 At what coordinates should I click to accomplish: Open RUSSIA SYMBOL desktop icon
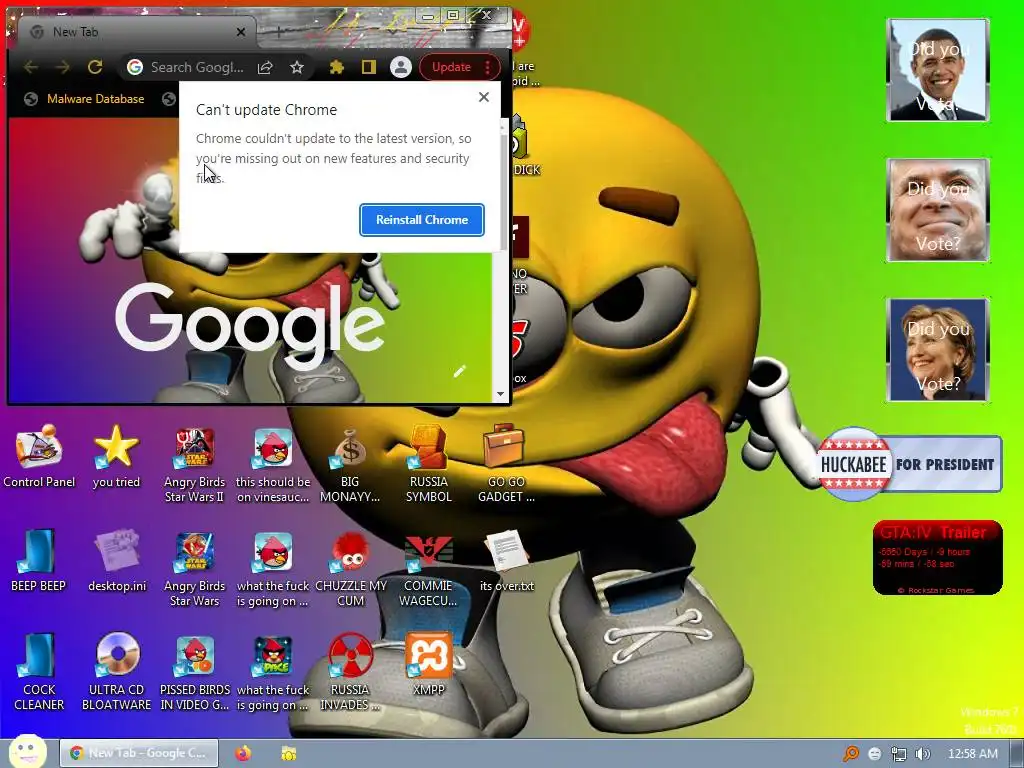[x=428, y=465]
